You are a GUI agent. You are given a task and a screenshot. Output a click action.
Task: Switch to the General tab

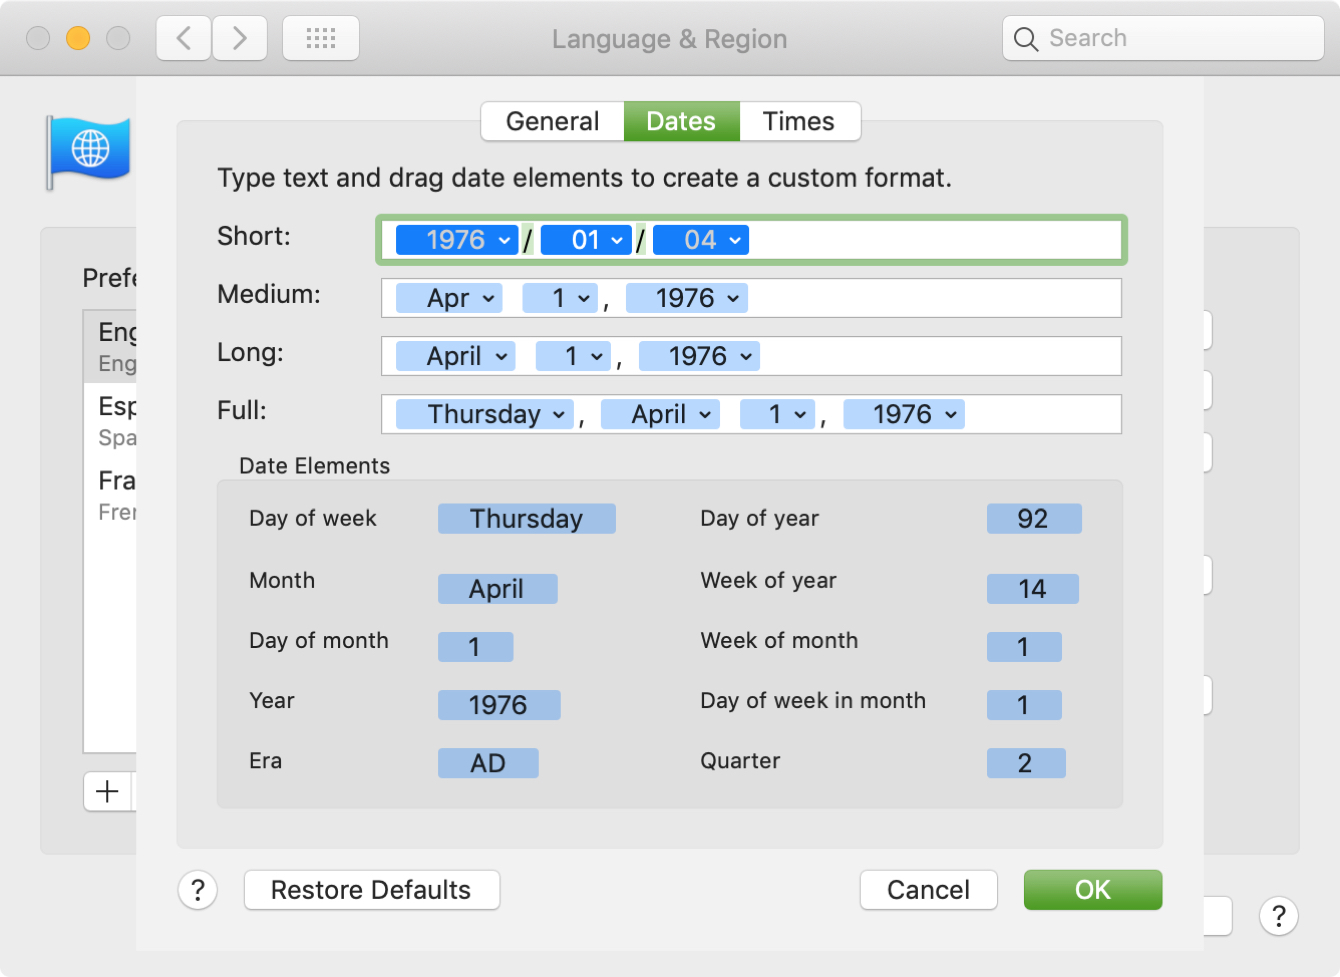click(x=553, y=121)
